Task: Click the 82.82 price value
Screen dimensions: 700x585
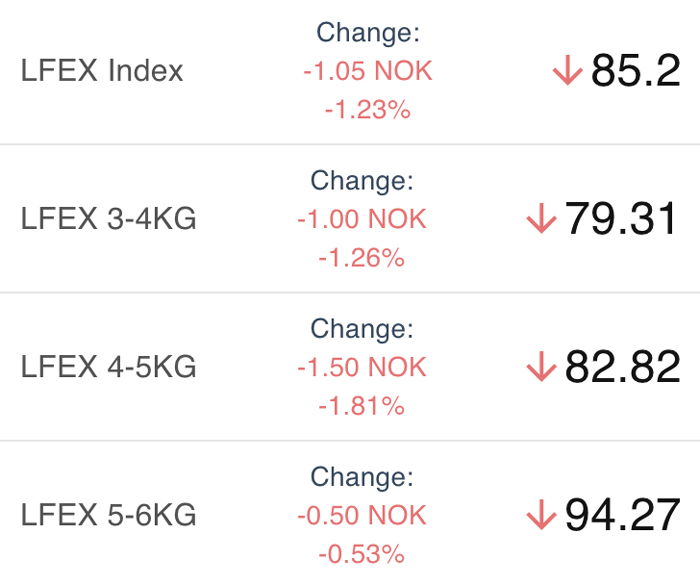Action: coord(623,367)
